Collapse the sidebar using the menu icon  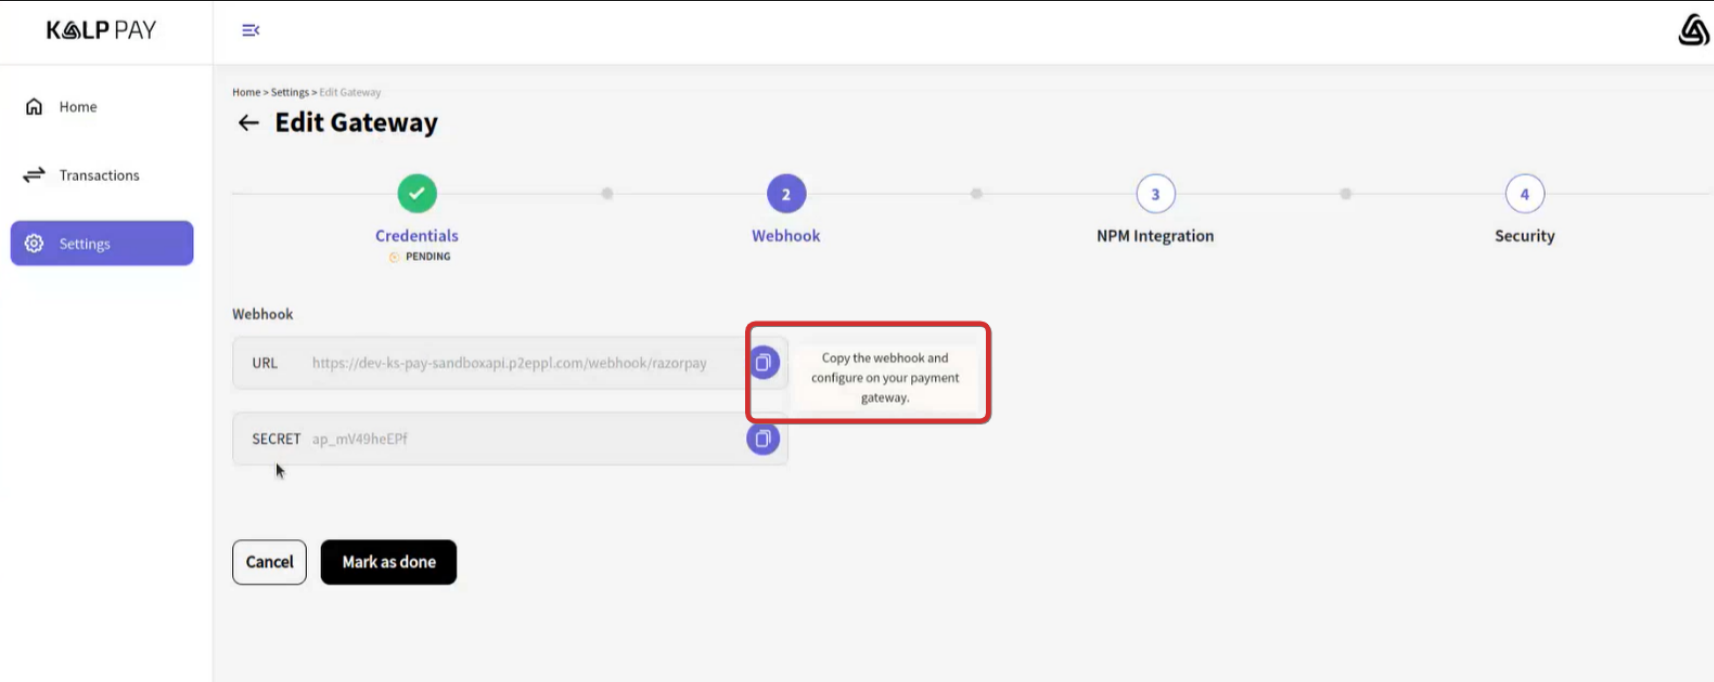(x=251, y=30)
